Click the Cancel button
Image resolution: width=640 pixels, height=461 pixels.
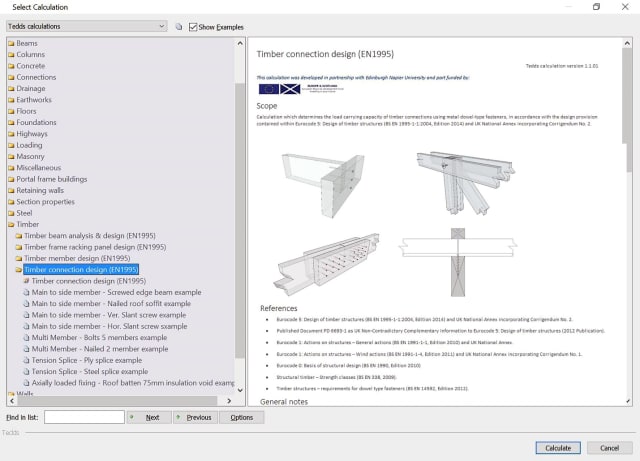[609, 448]
